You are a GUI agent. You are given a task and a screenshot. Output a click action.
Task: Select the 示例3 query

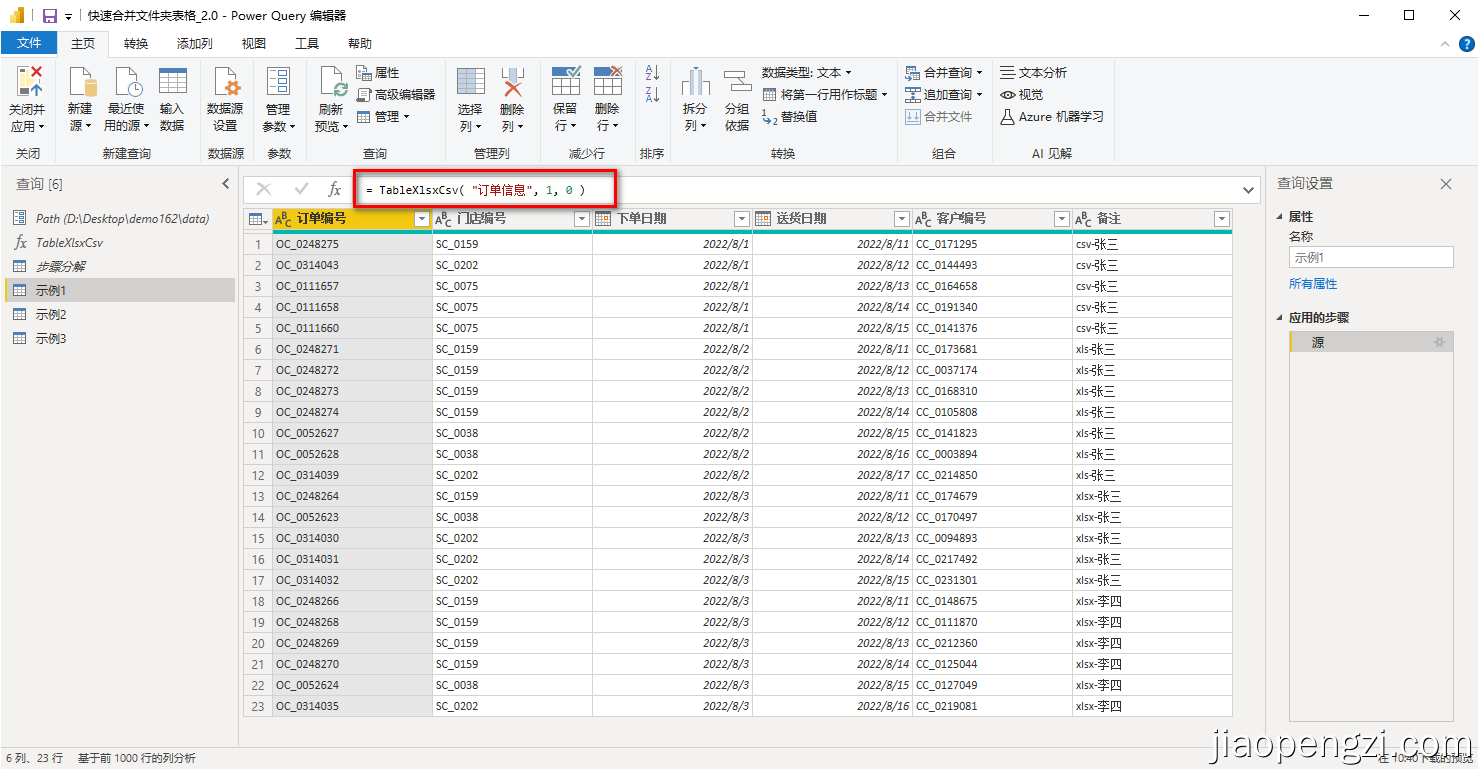(118, 338)
